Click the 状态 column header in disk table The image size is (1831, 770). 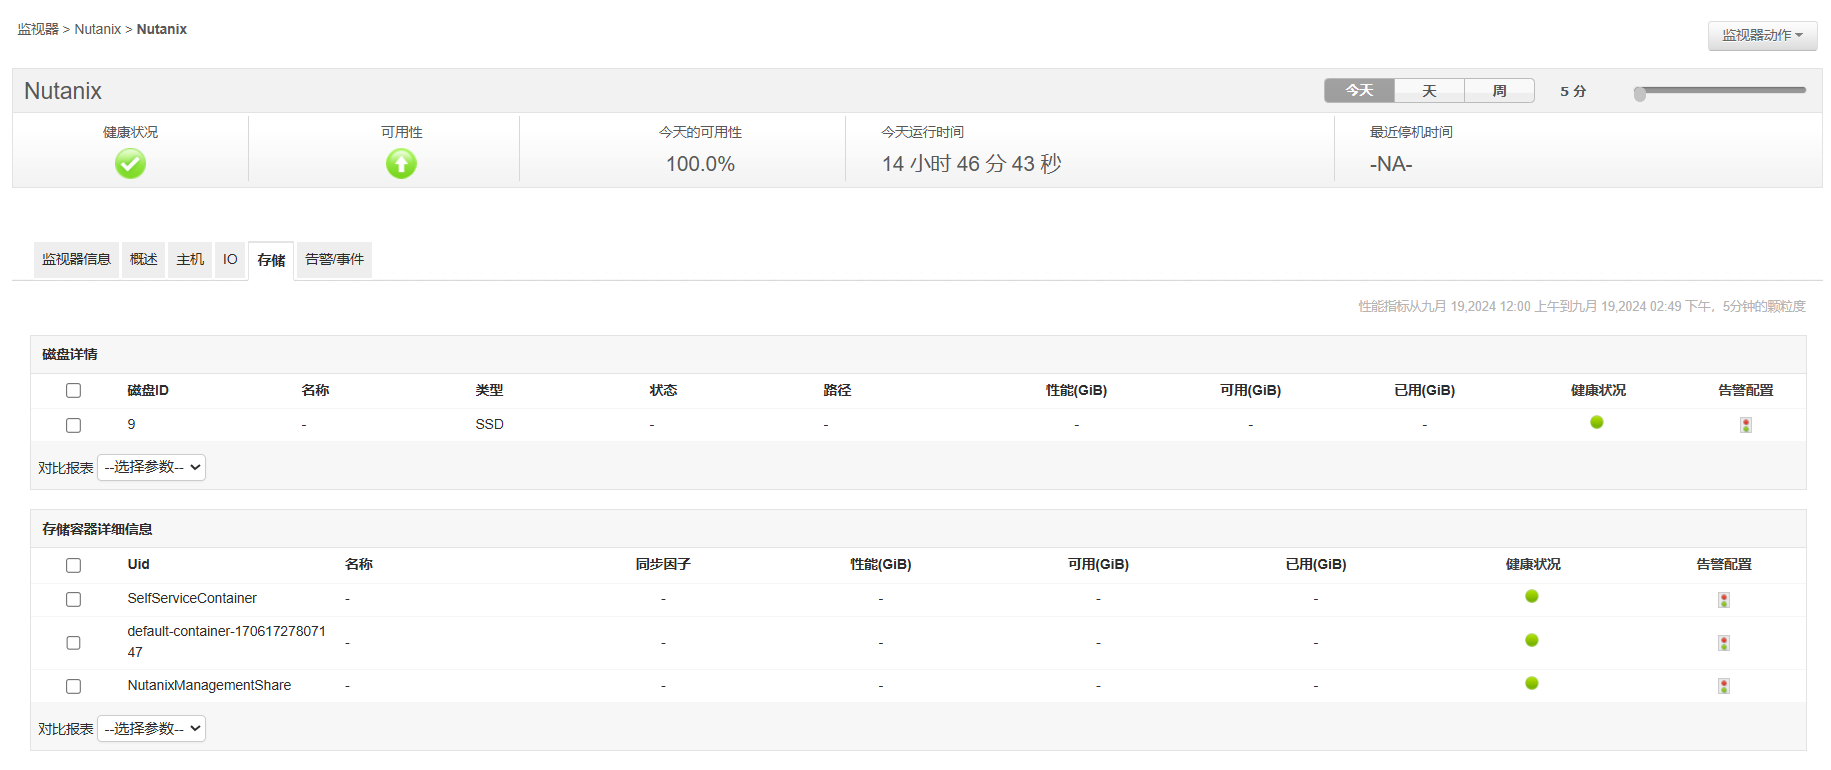(664, 390)
